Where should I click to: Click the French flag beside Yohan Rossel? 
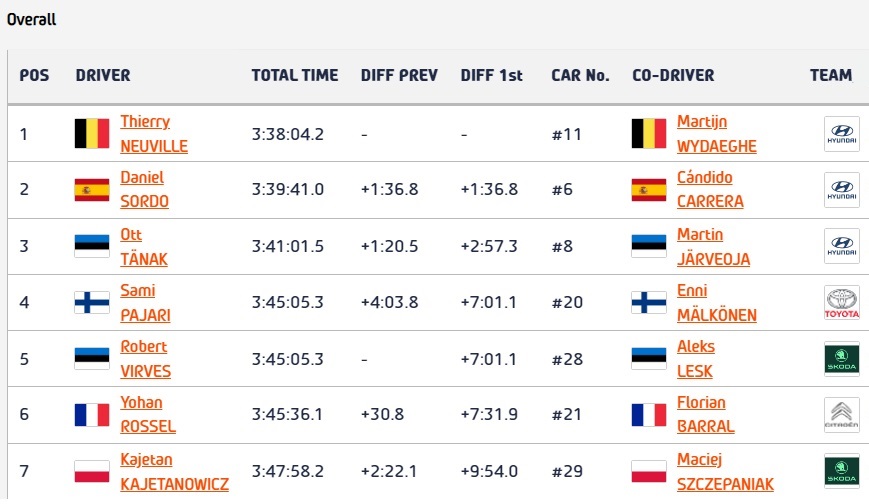point(92,415)
